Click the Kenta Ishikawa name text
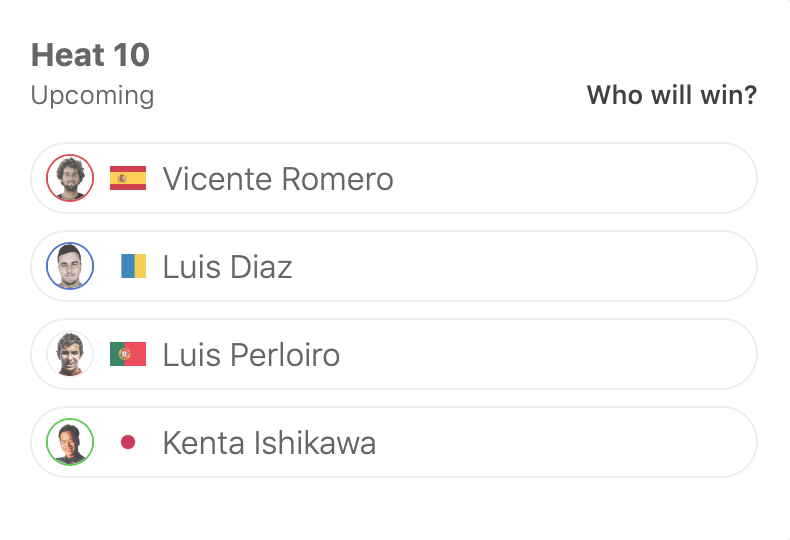The image size is (790, 540). click(x=269, y=443)
